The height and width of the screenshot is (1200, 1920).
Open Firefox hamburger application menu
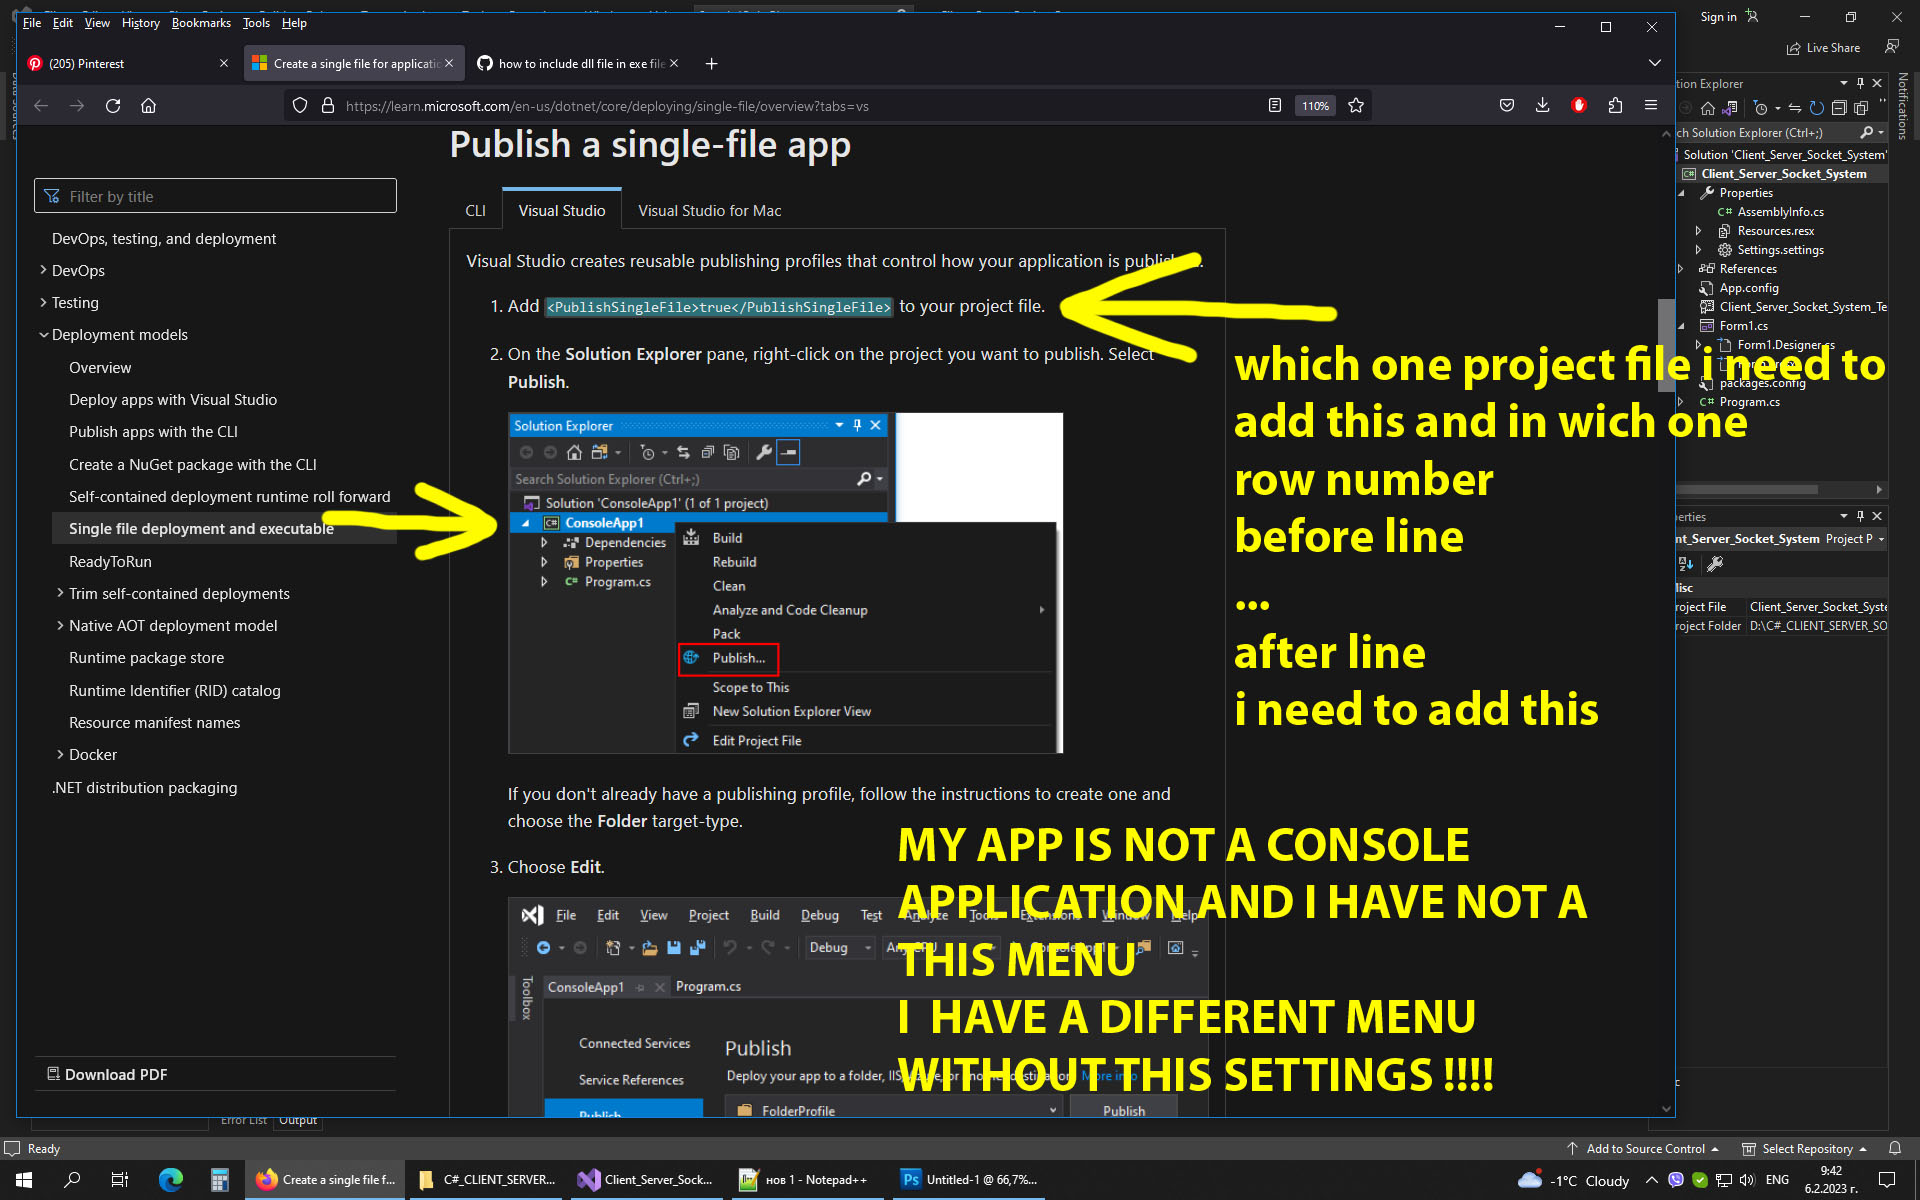pyautogui.click(x=1651, y=106)
